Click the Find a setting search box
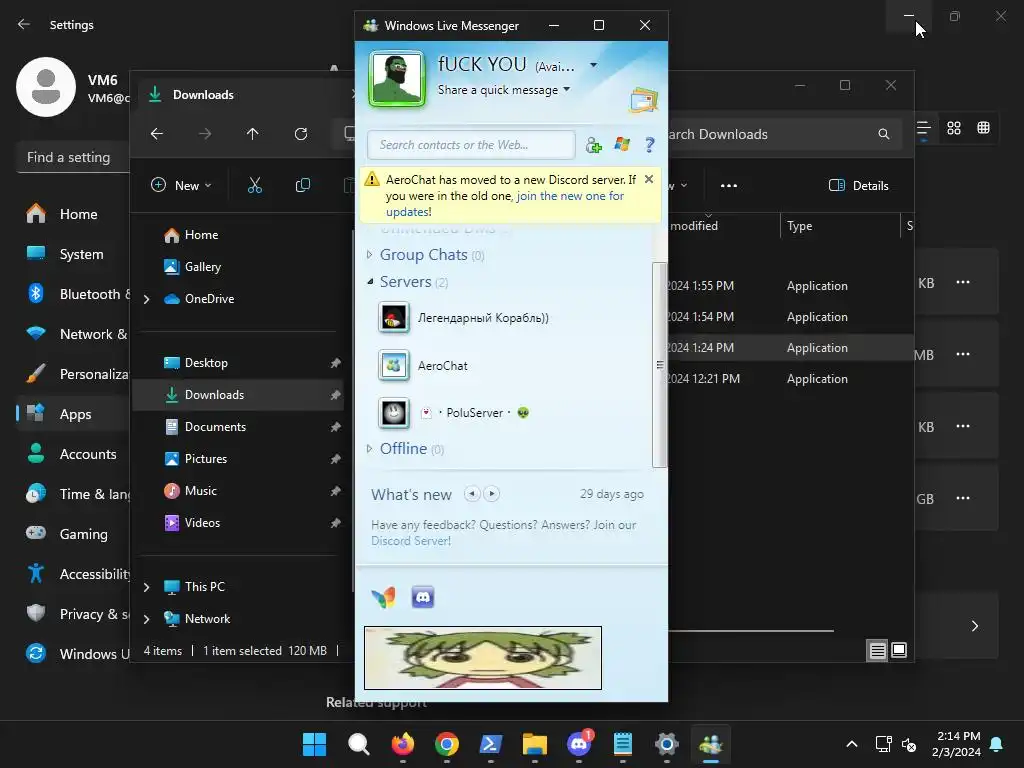The width and height of the screenshot is (1024, 768). tap(73, 157)
